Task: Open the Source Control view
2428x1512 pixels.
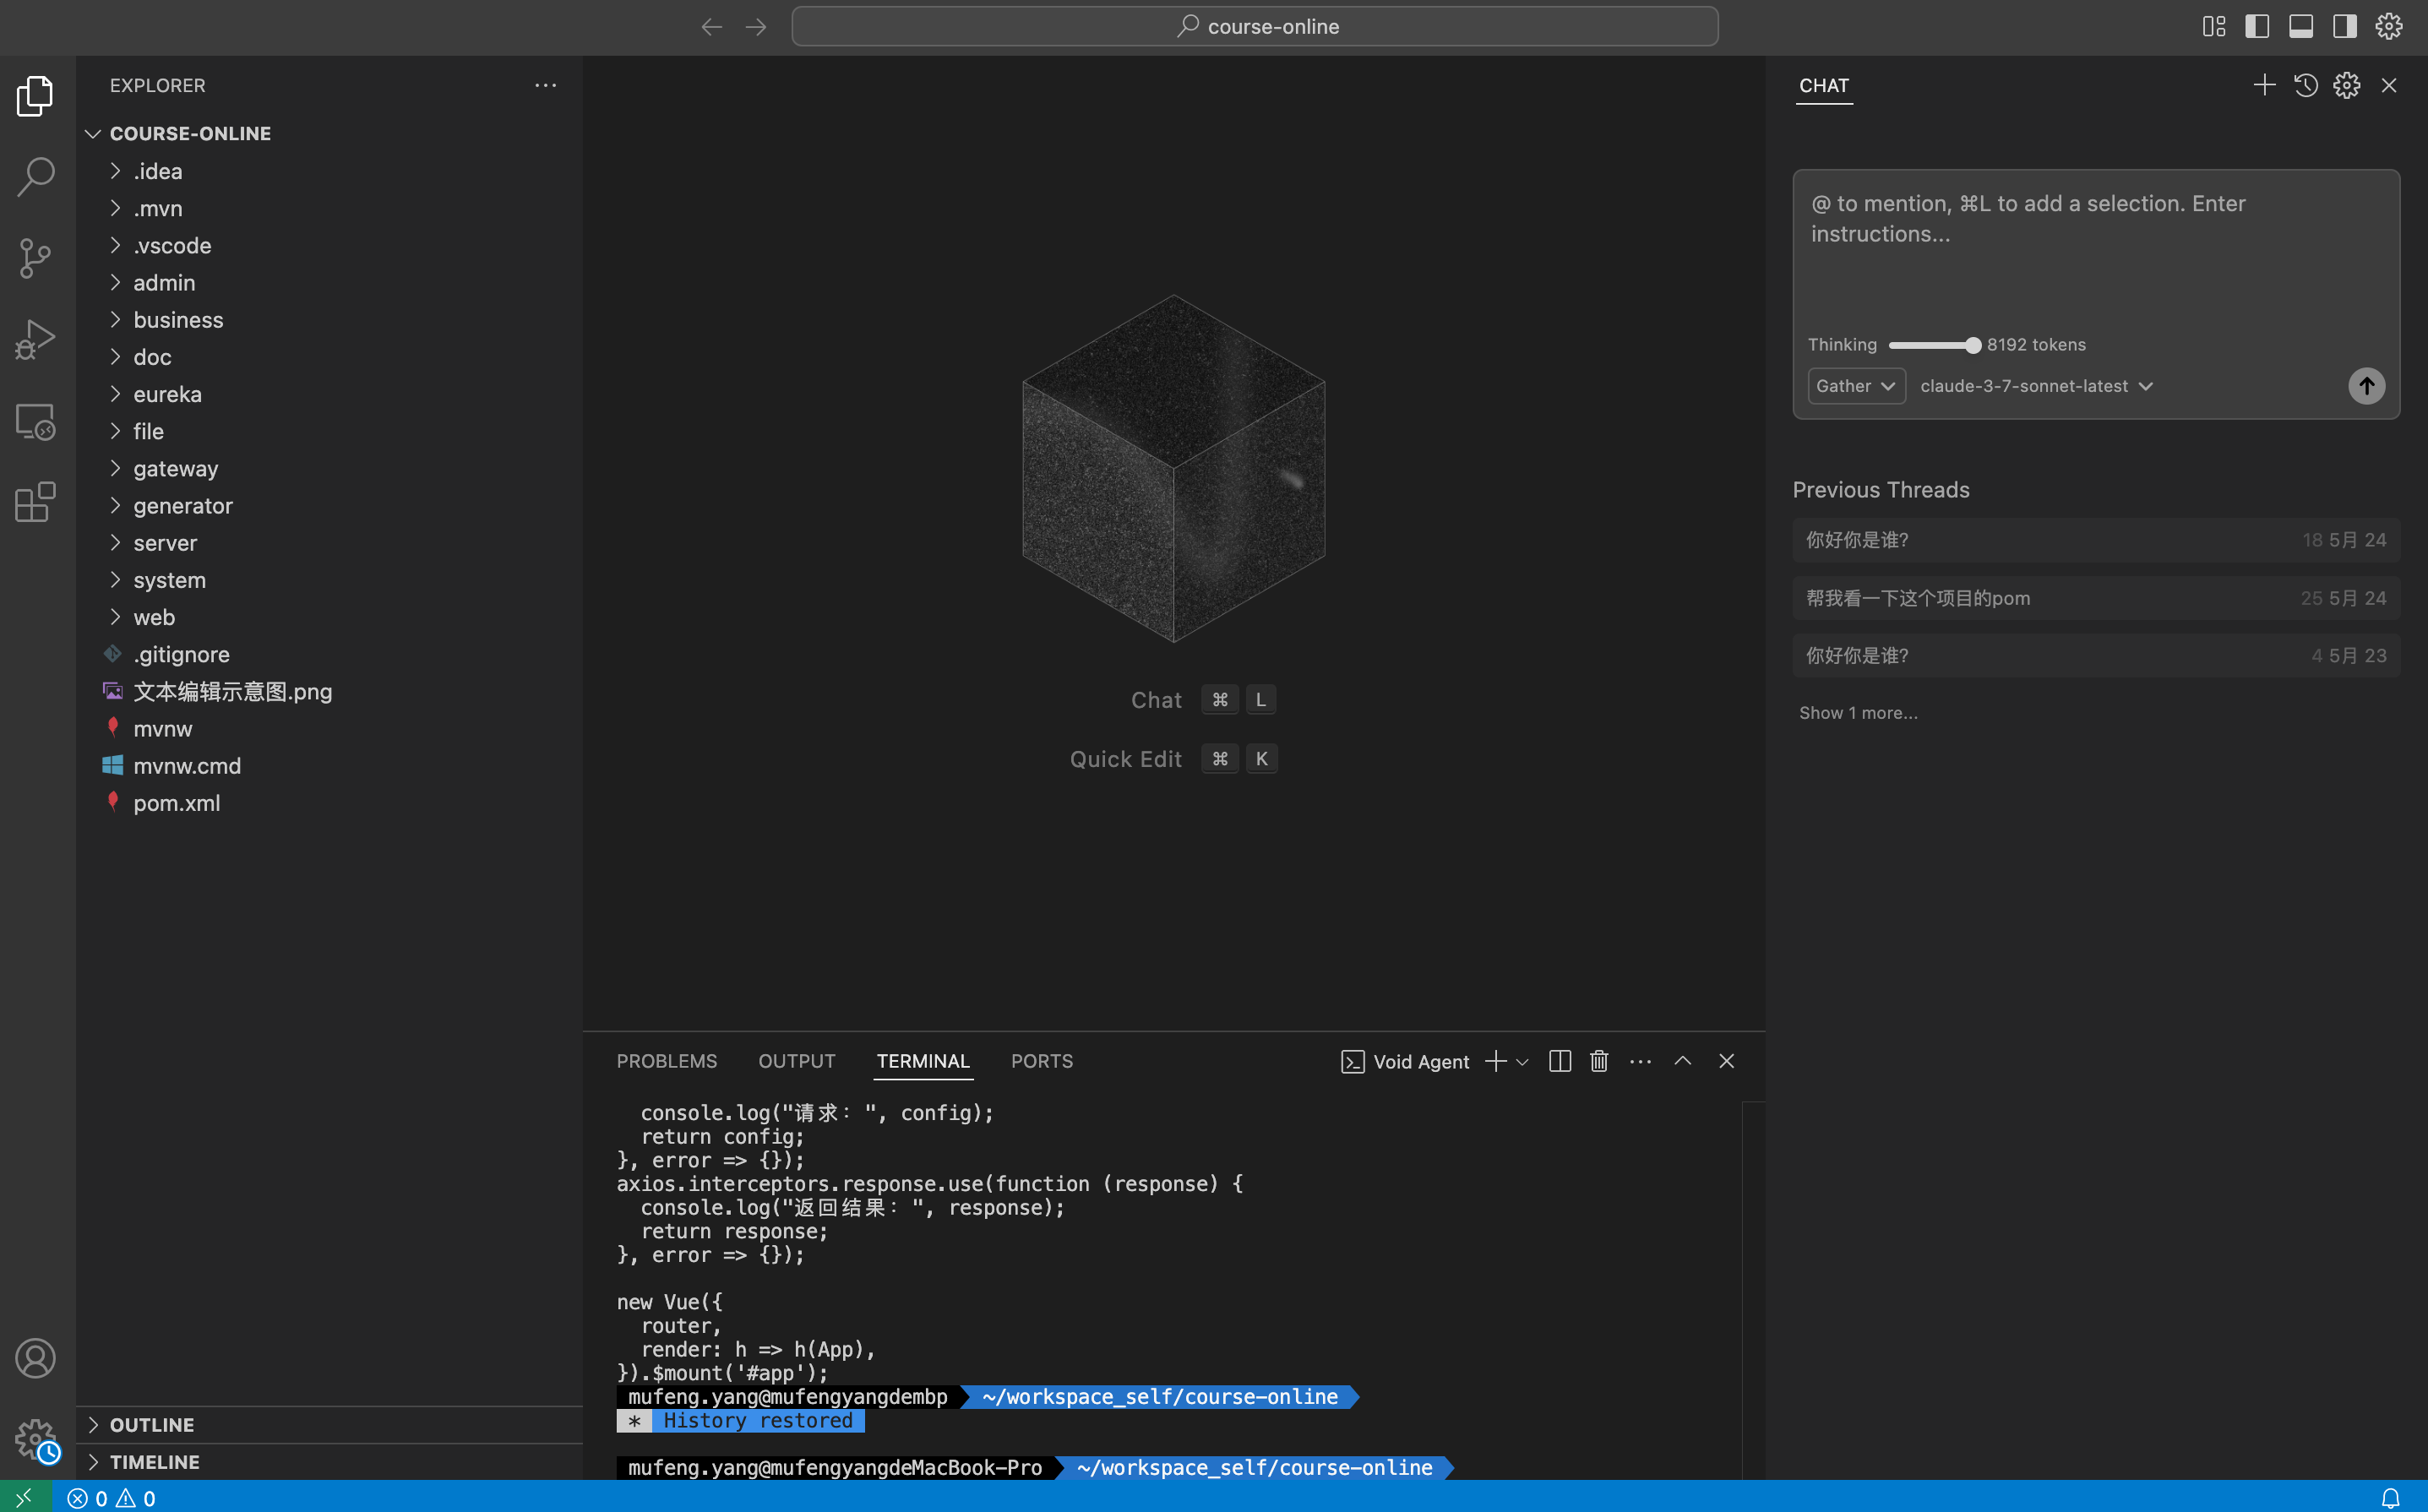Action: point(36,258)
